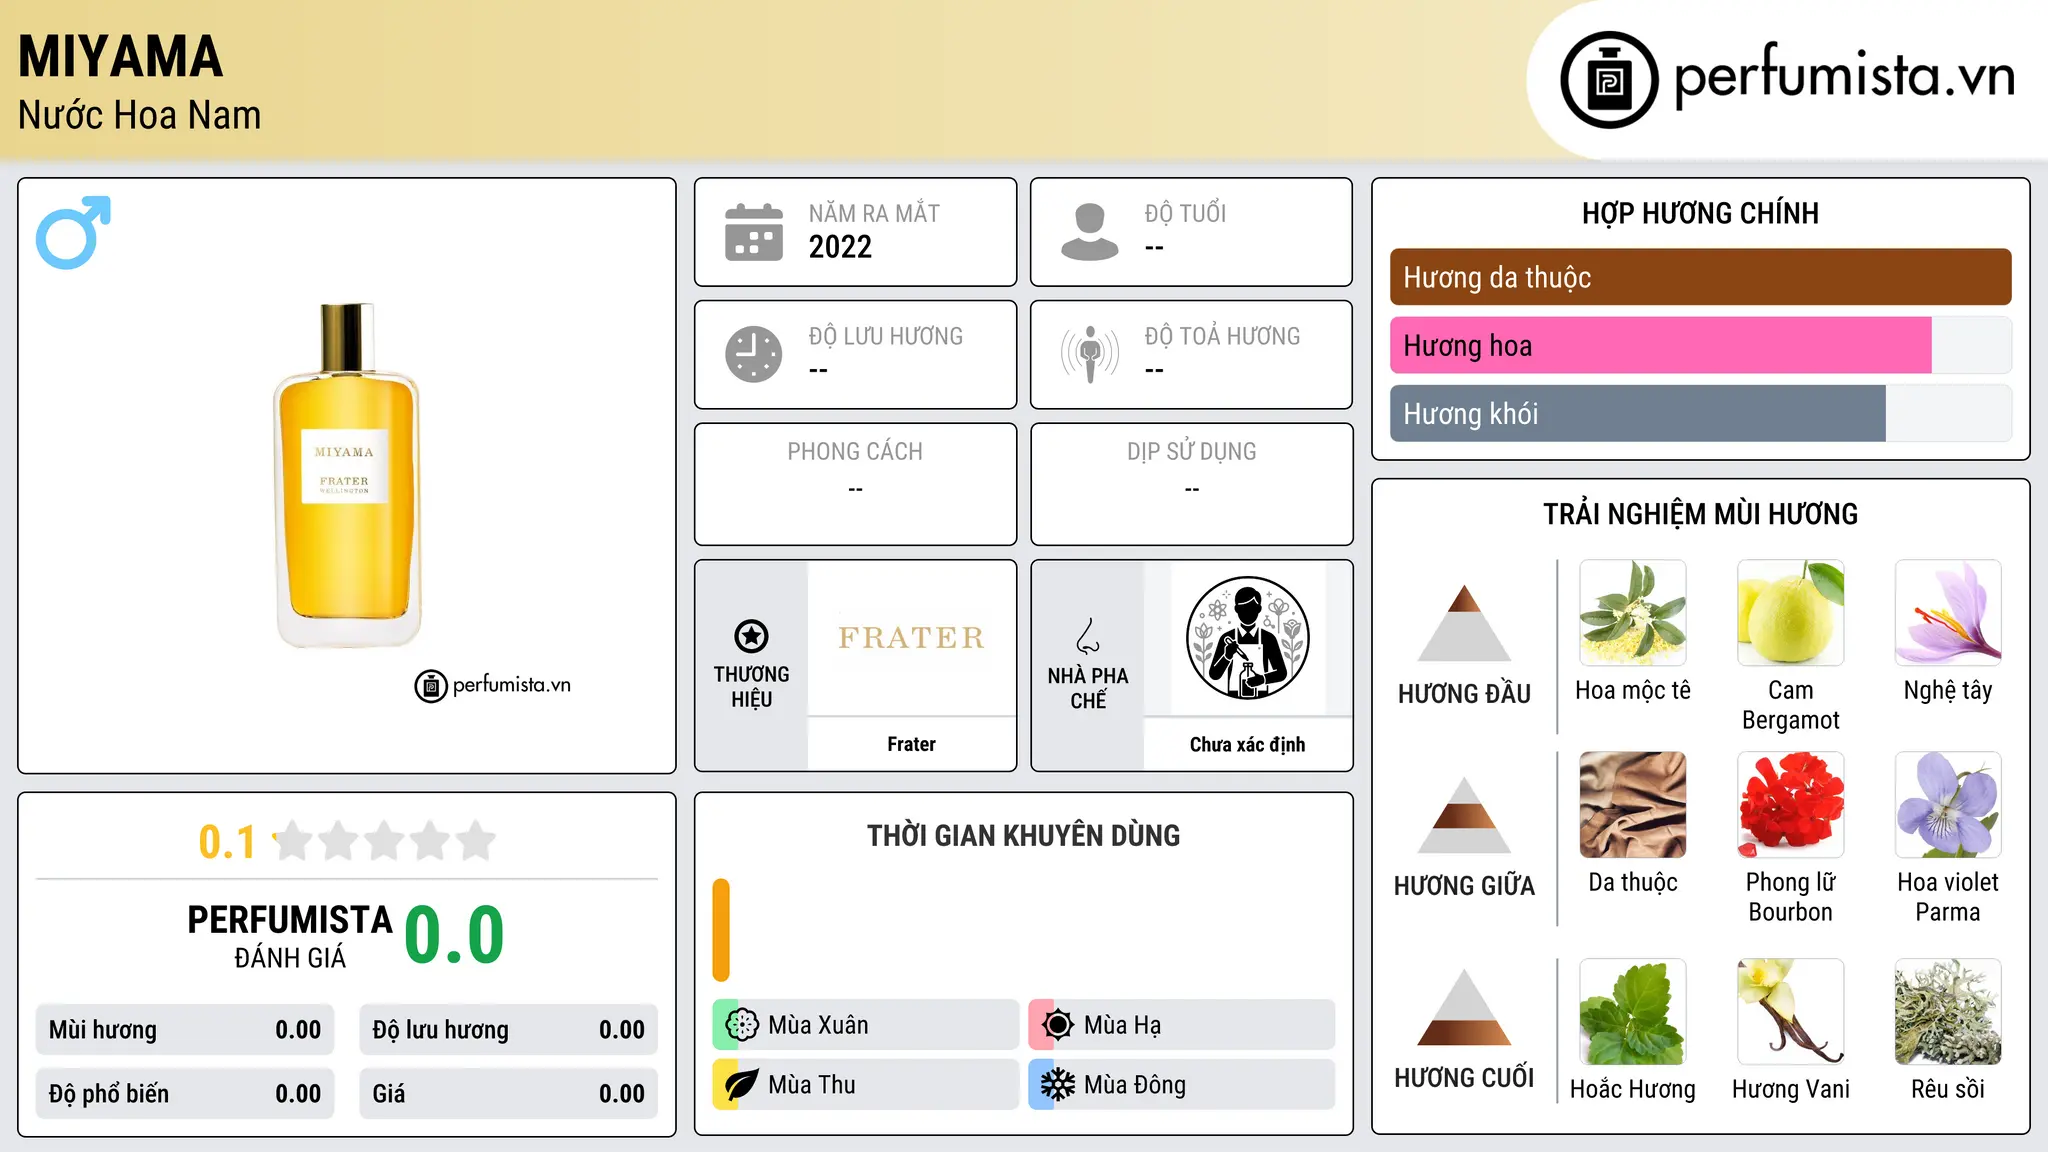Screen dimensions: 2048x1152
Task: Click the Hương cuối pyramid icon
Action: click(1464, 1007)
